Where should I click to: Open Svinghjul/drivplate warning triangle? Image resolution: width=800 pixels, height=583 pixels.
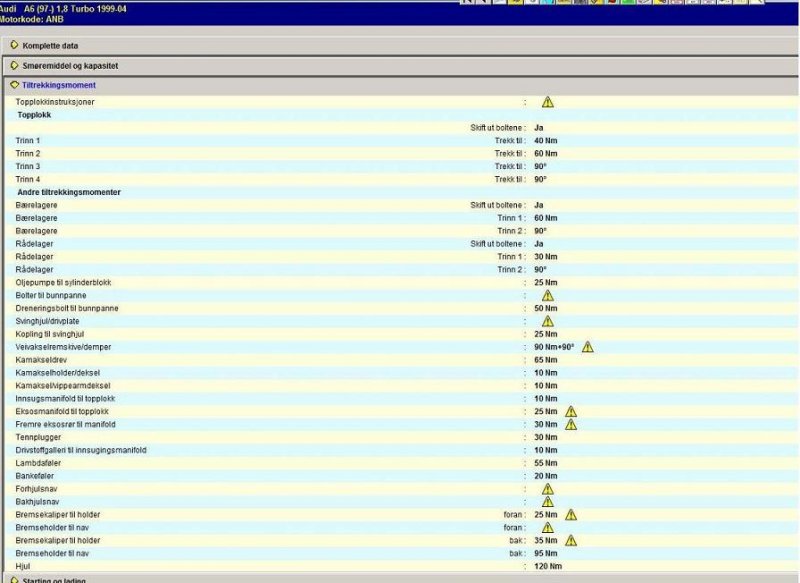547,321
